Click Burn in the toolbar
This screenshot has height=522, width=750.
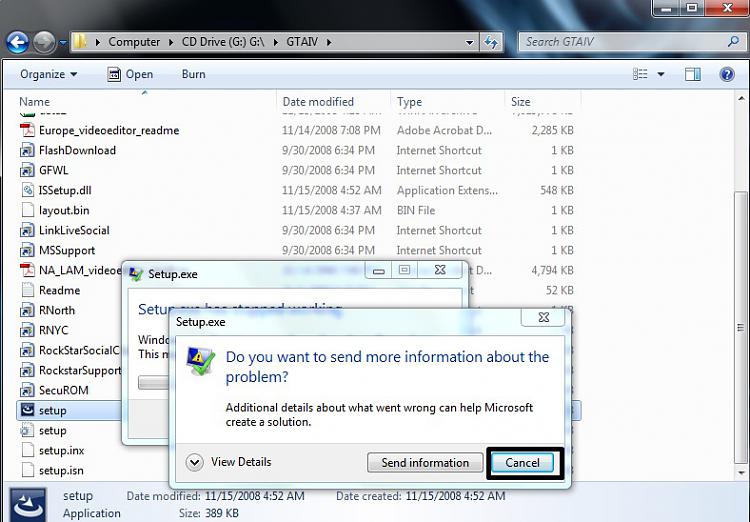[194, 74]
